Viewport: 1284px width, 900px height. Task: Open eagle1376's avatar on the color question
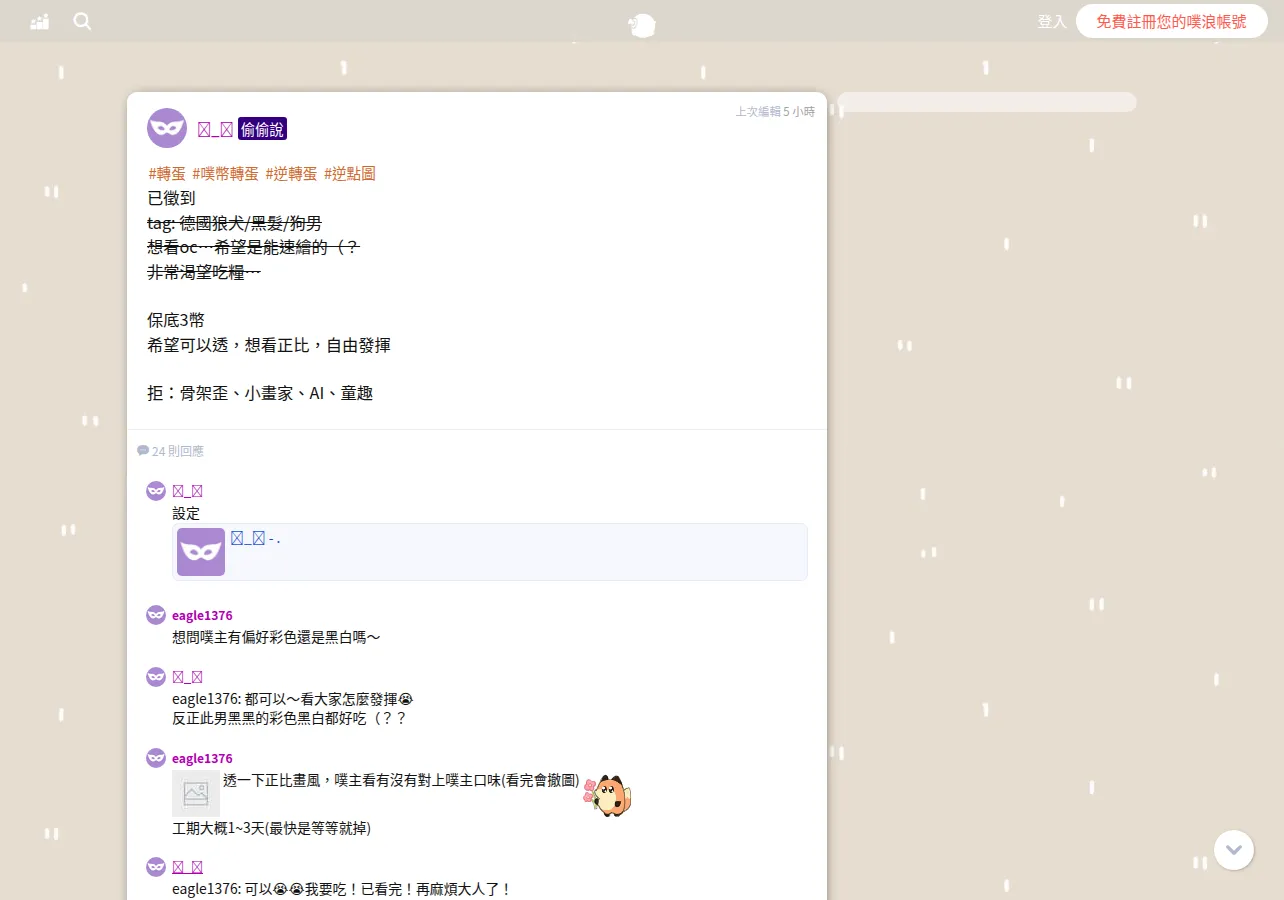(156, 615)
